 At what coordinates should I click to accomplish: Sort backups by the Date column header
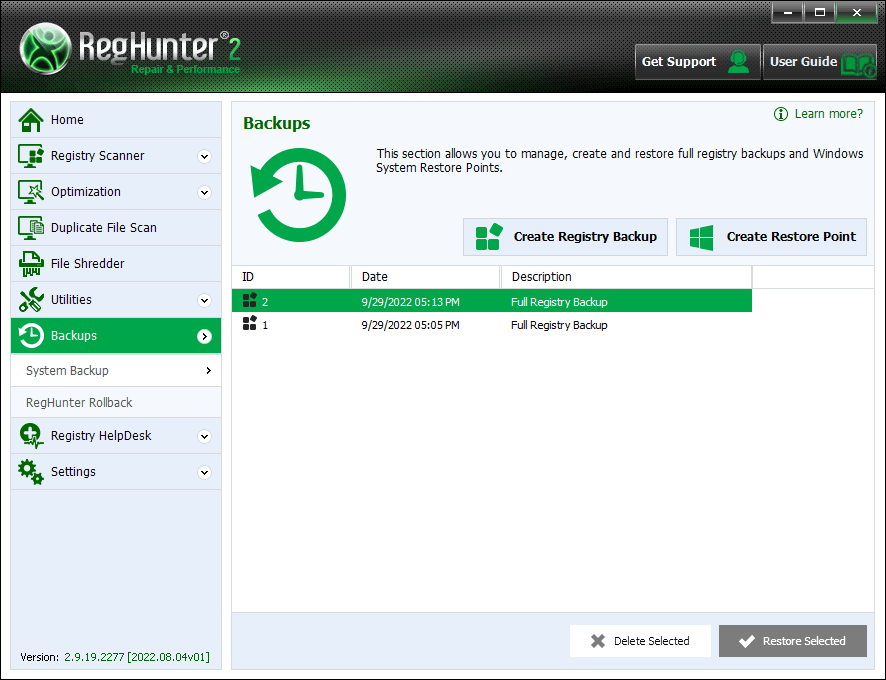point(425,277)
